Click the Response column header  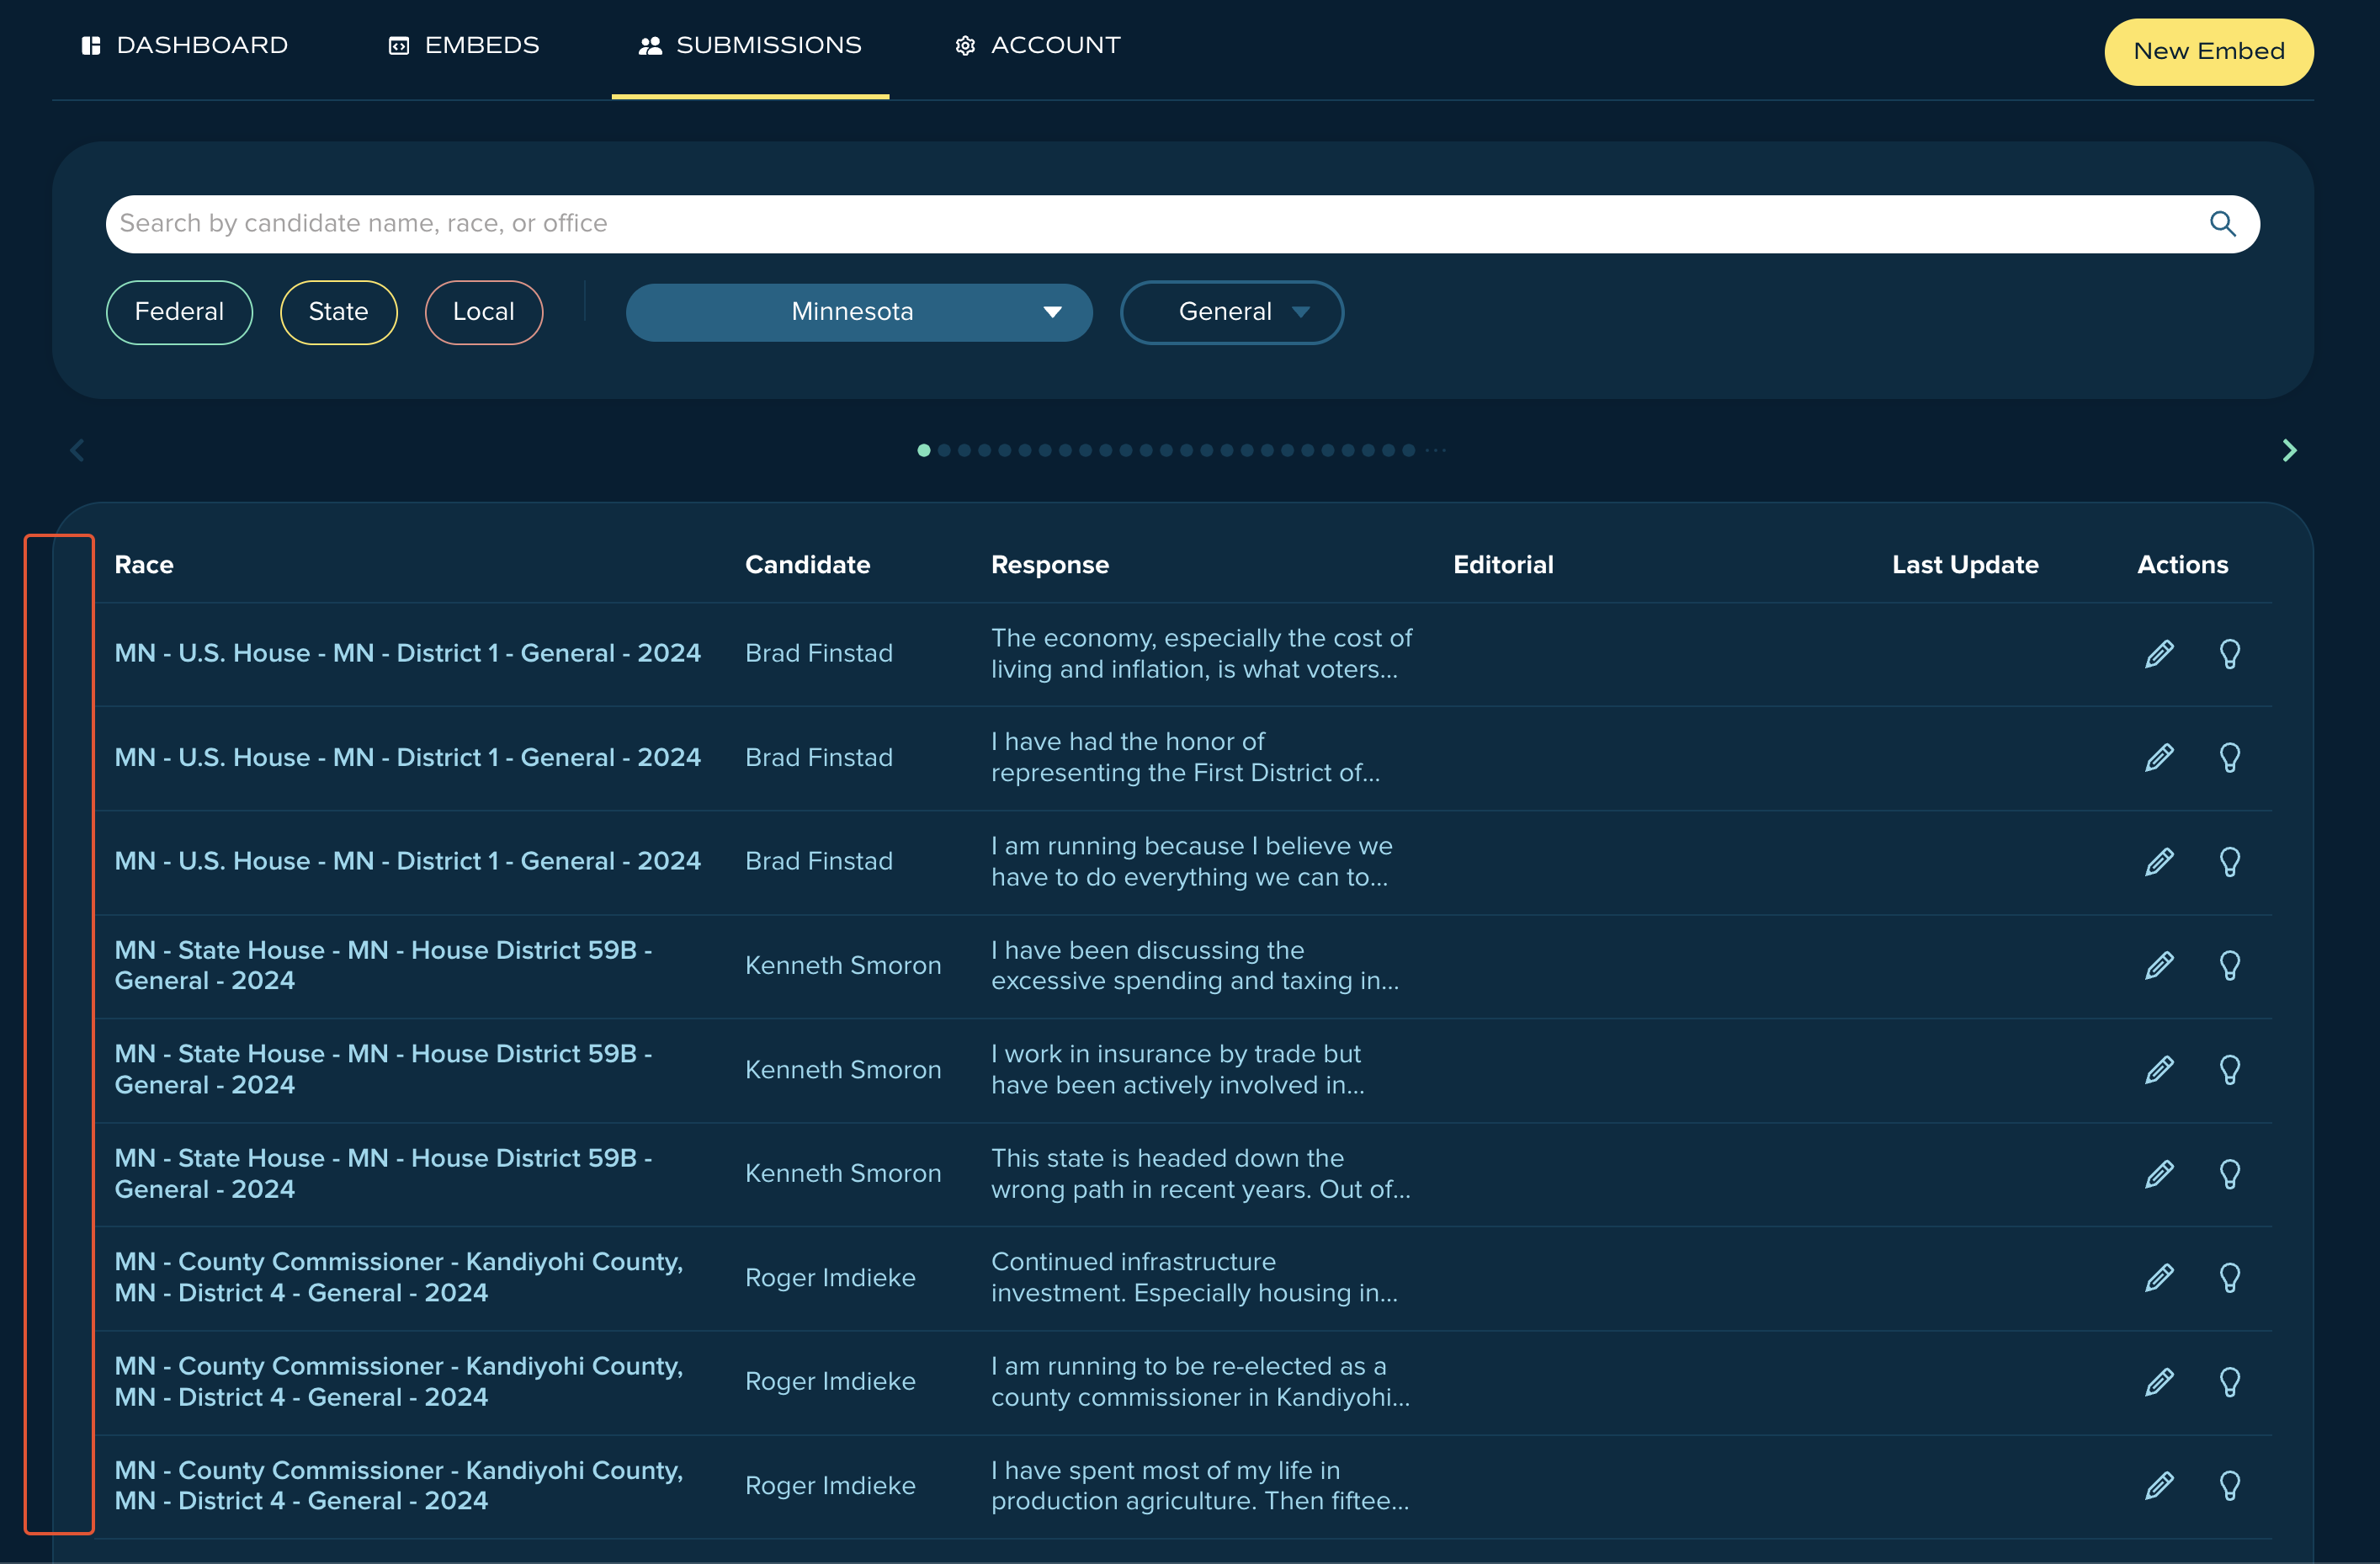point(1050,565)
